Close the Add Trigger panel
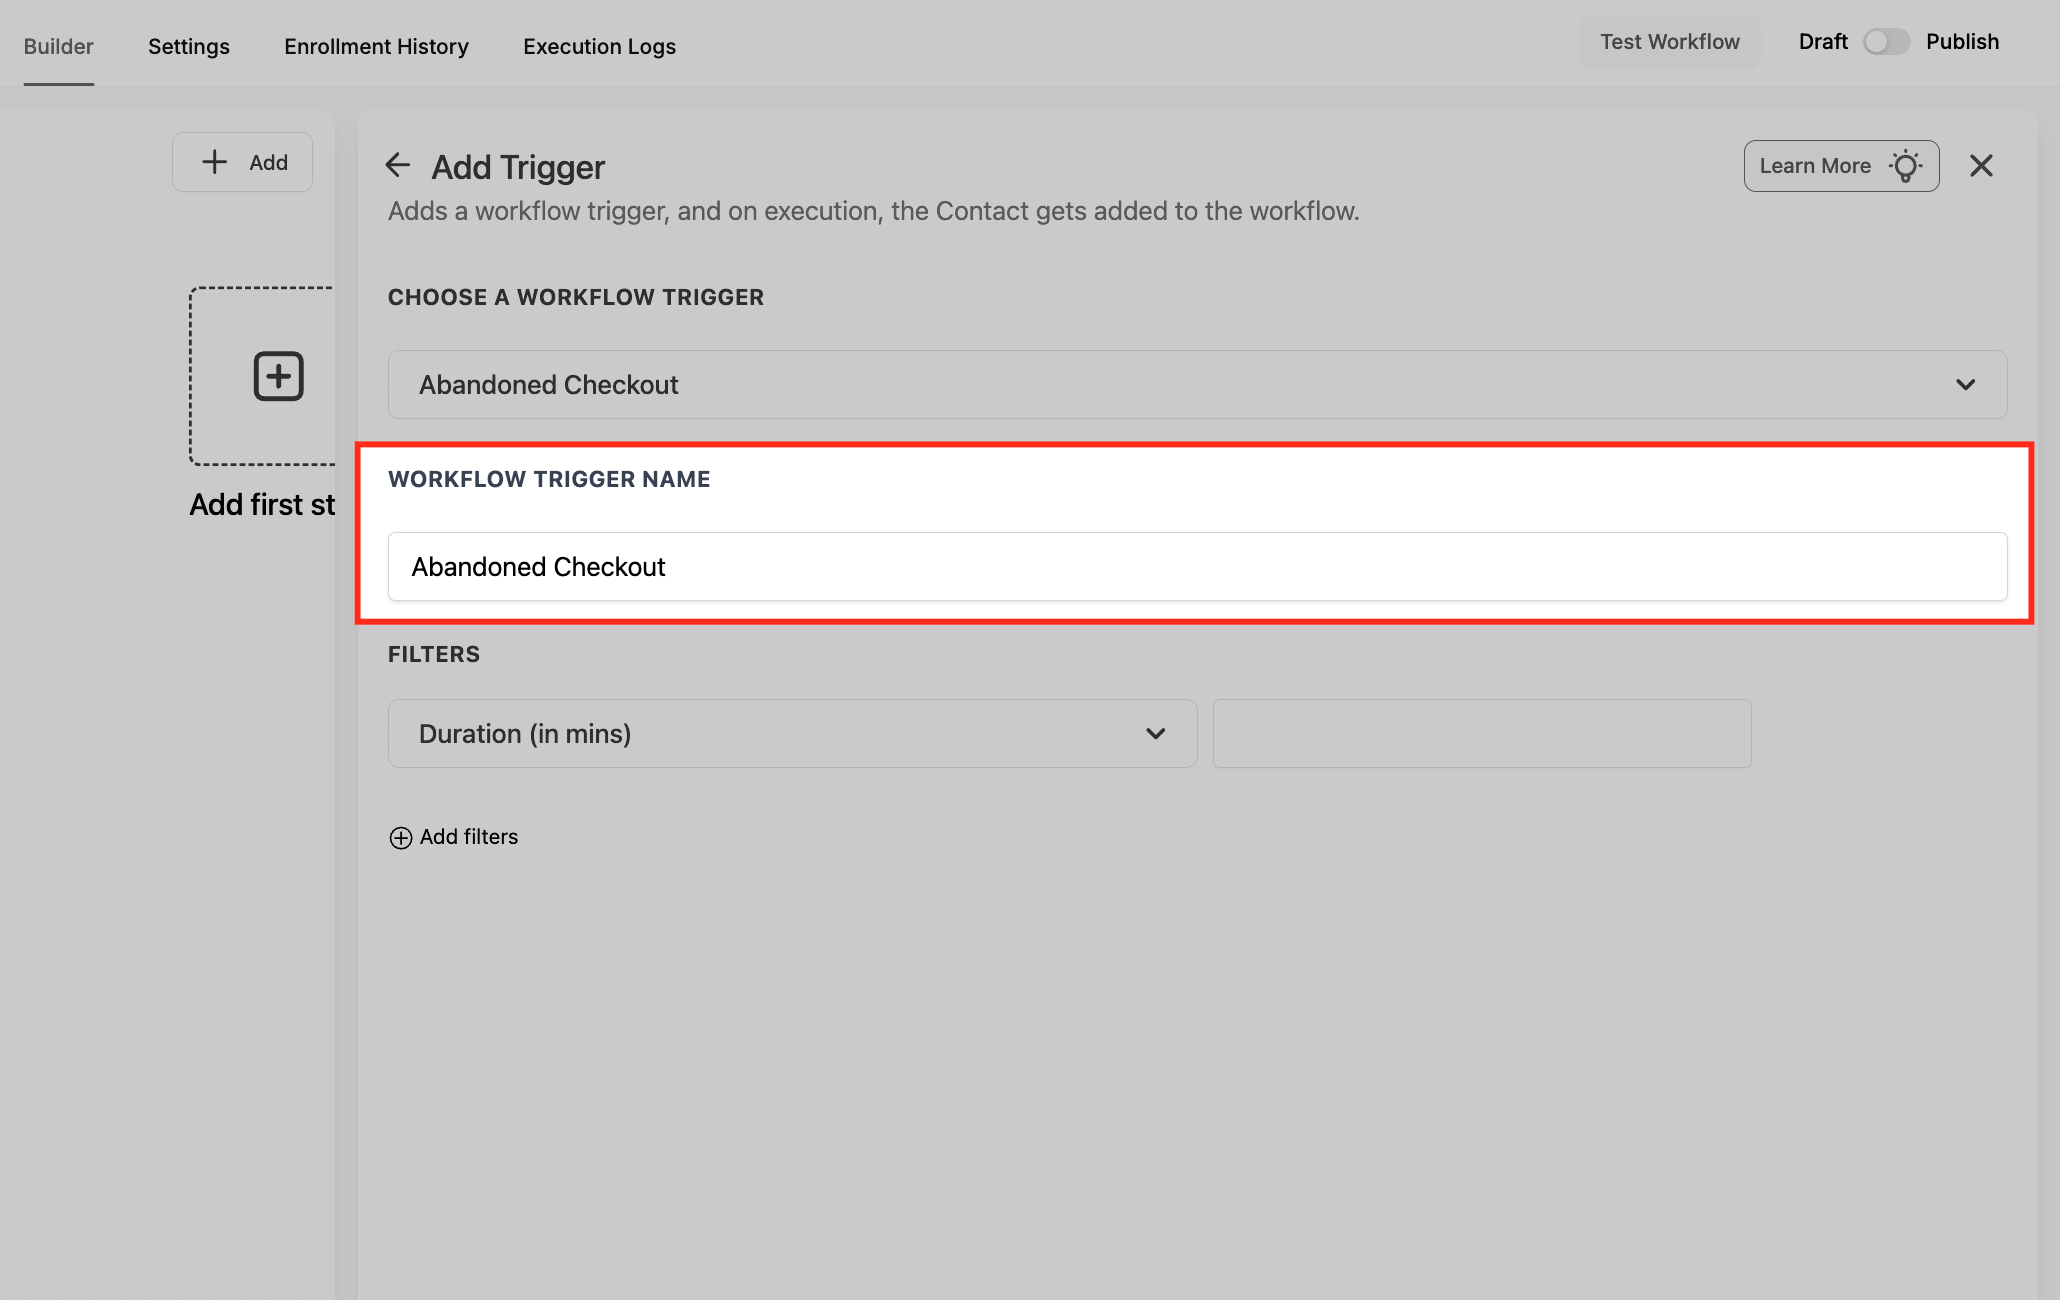The image size is (2060, 1300). [1981, 166]
